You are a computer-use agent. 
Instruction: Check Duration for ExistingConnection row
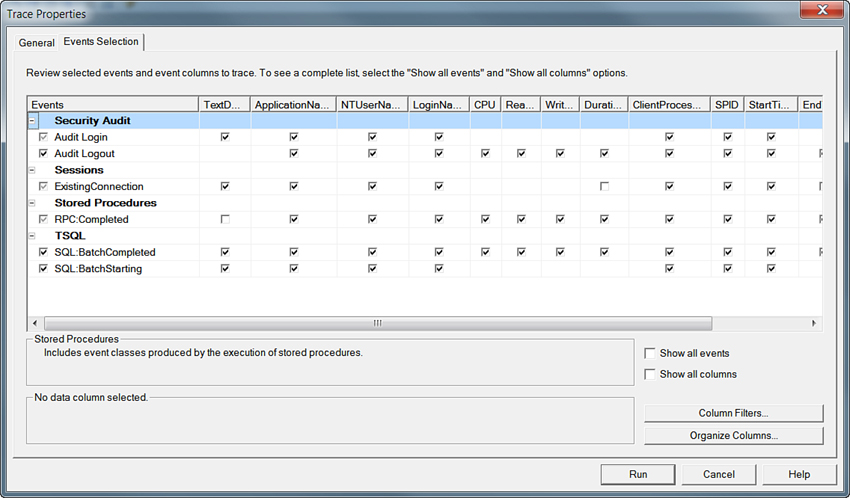tap(604, 187)
